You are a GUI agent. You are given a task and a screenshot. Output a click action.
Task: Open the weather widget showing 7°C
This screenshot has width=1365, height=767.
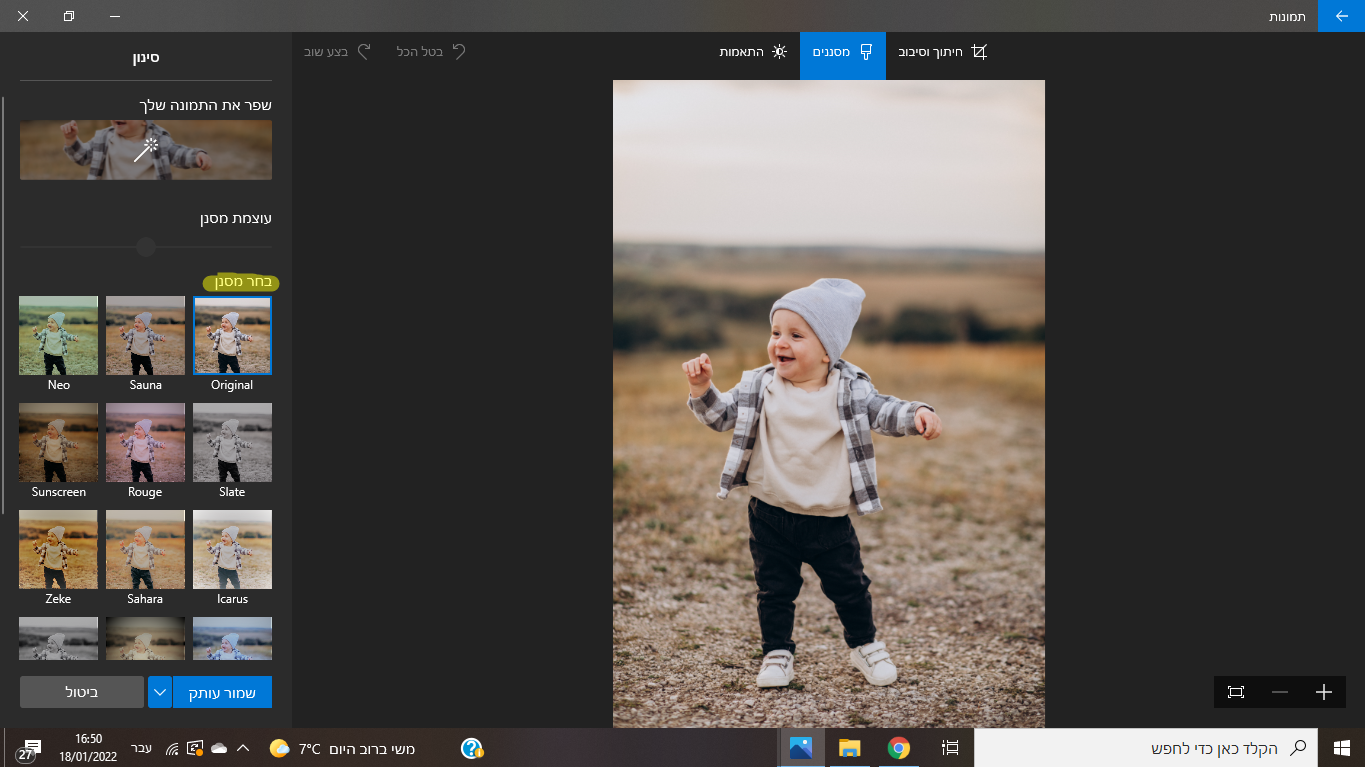[x=342, y=748]
